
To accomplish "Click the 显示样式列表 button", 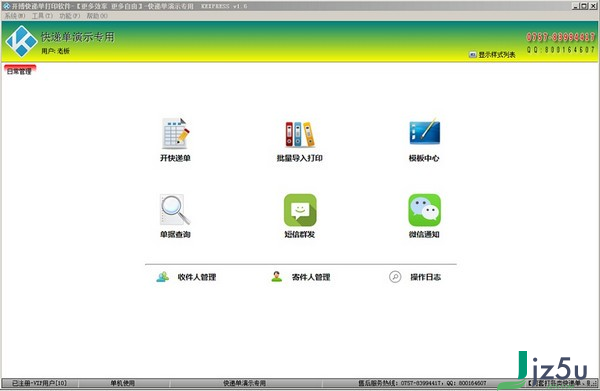I will point(492,55).
